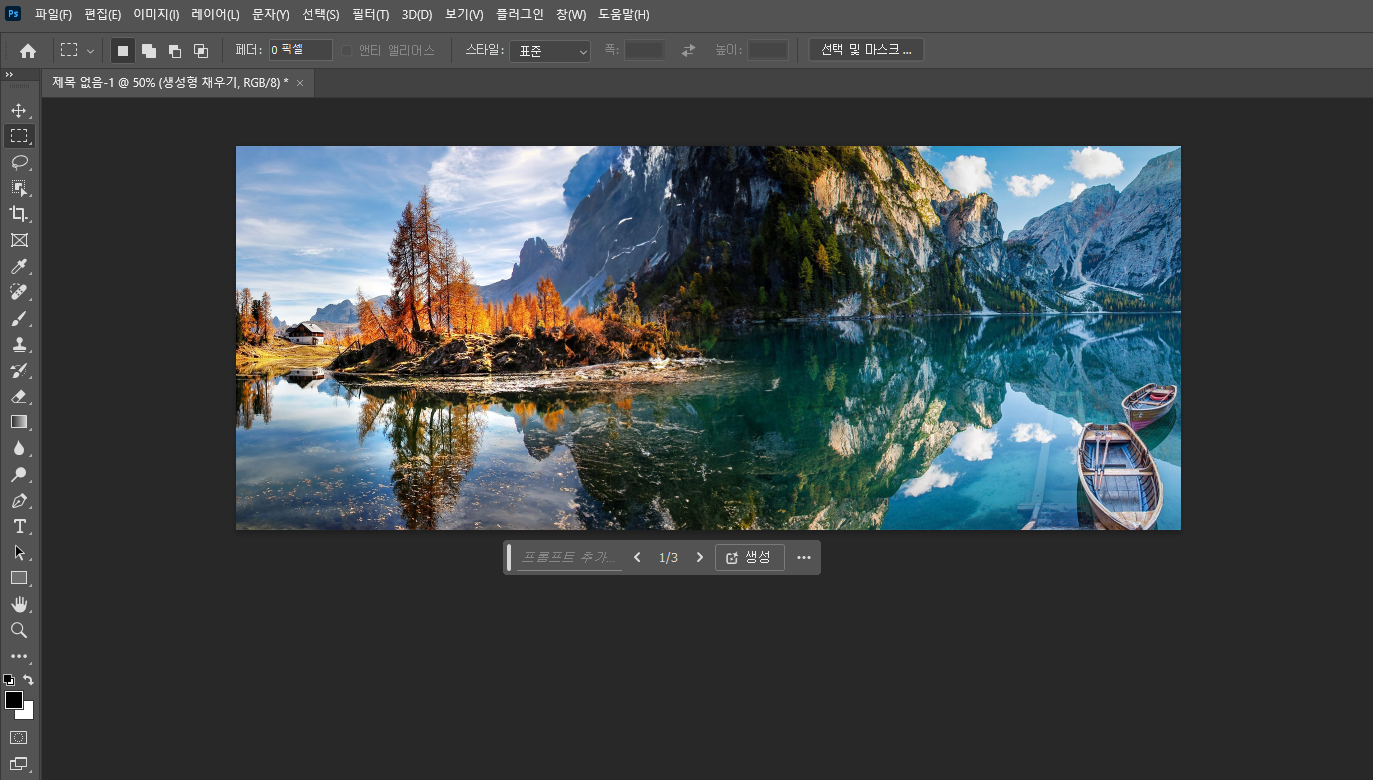Open the 파일(F) menu
This screenshot has height=780, width=1373.
(x=53, y=15)
